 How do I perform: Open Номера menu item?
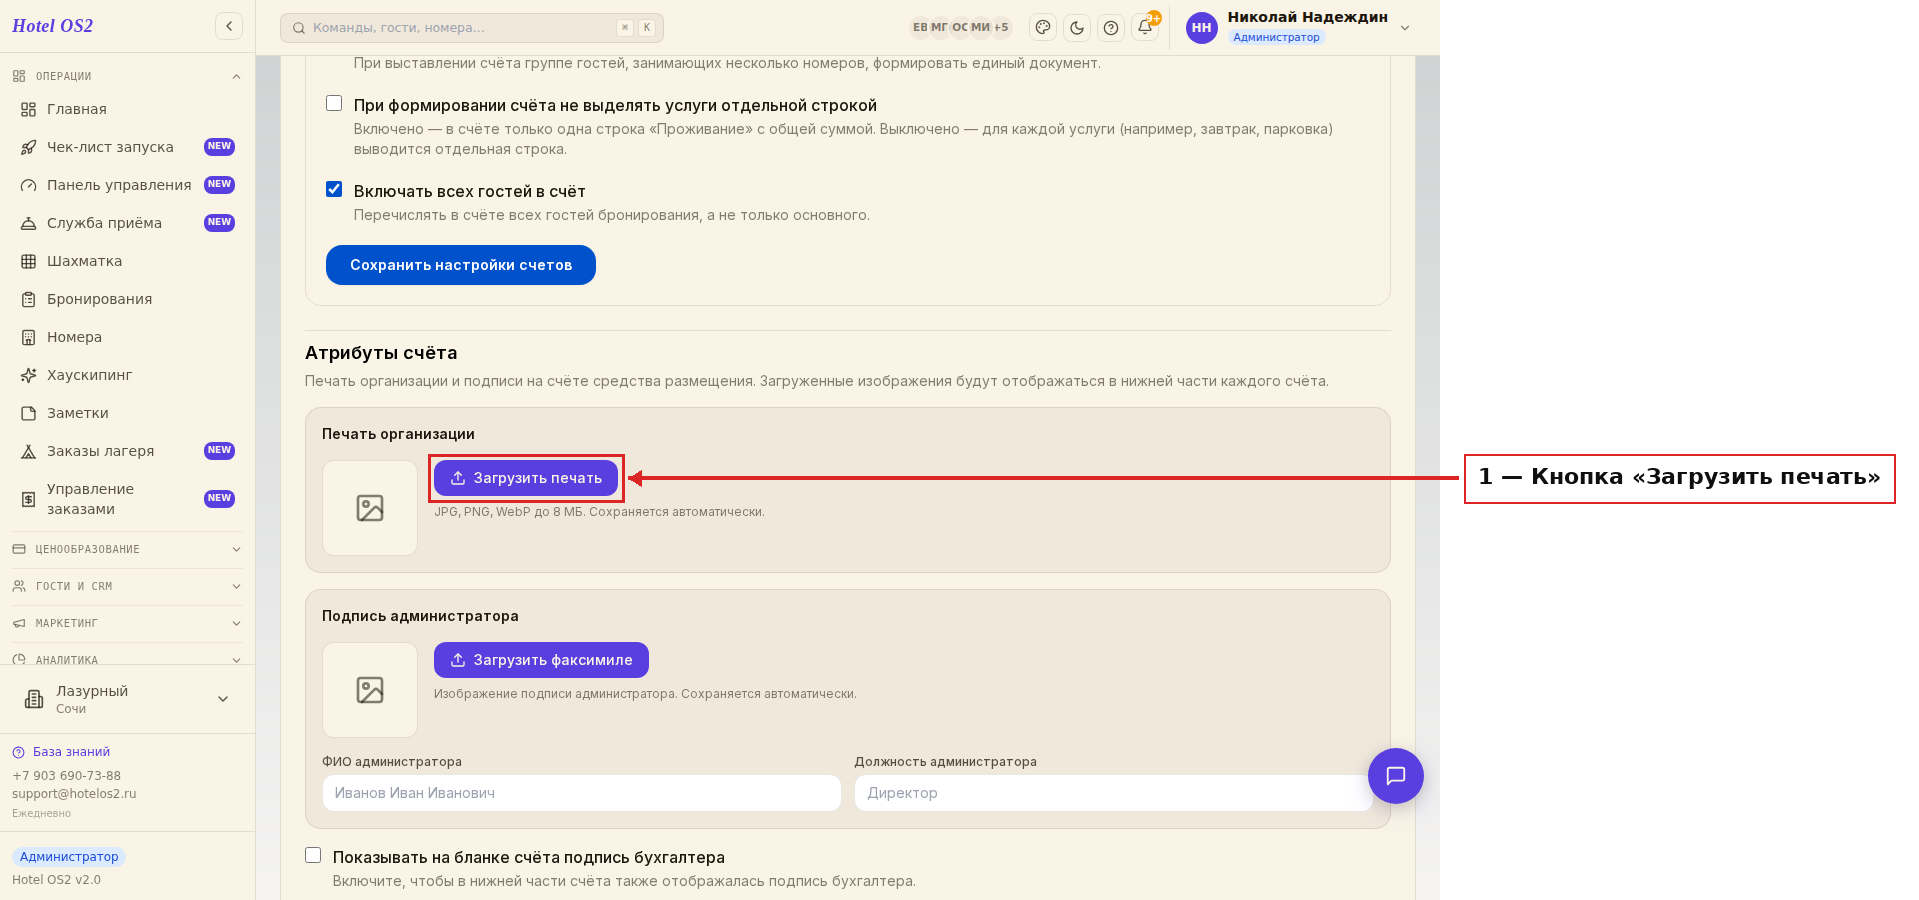click(x=127, y=337)
